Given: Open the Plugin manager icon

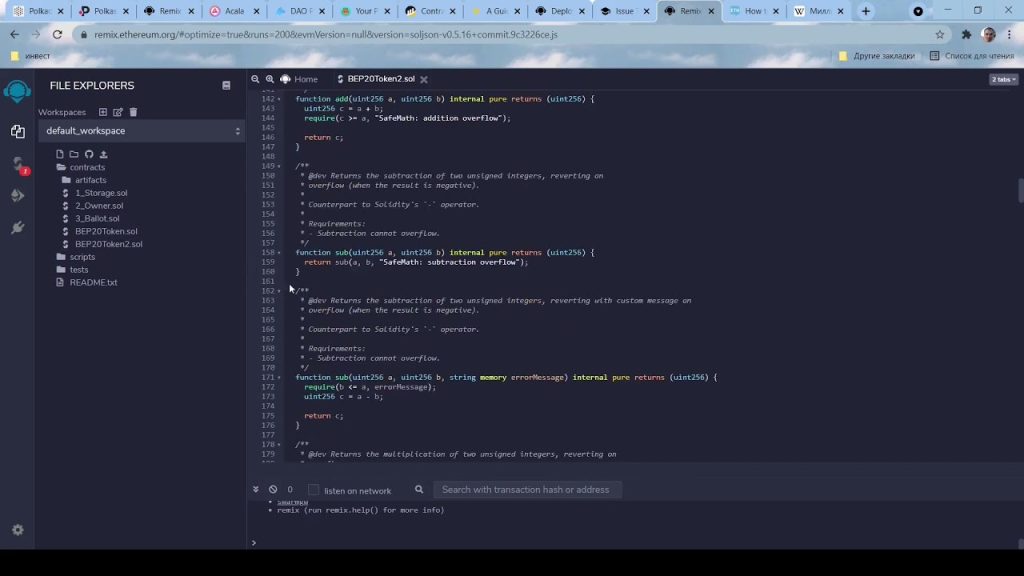Looking at the screenshot, I should tap(17, 228).
